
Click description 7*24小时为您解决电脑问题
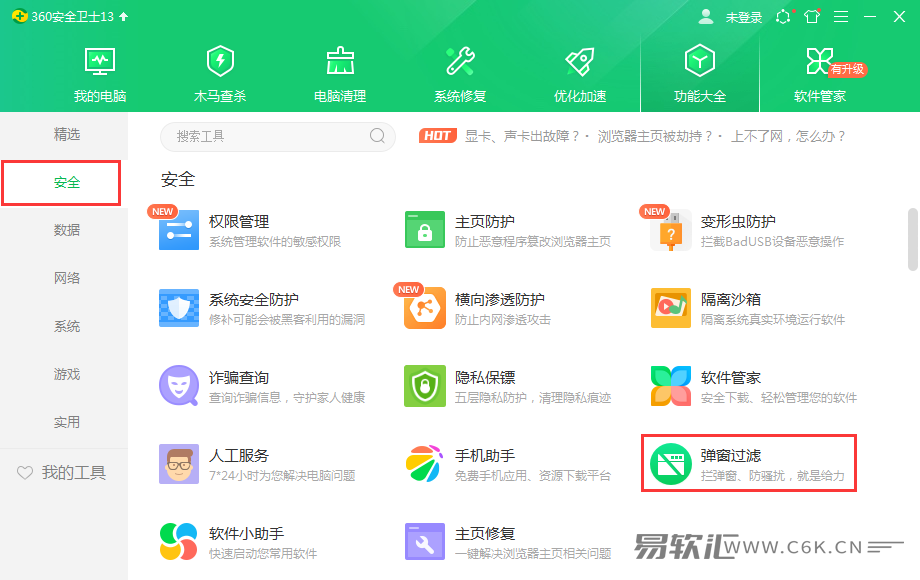(282, 476)
